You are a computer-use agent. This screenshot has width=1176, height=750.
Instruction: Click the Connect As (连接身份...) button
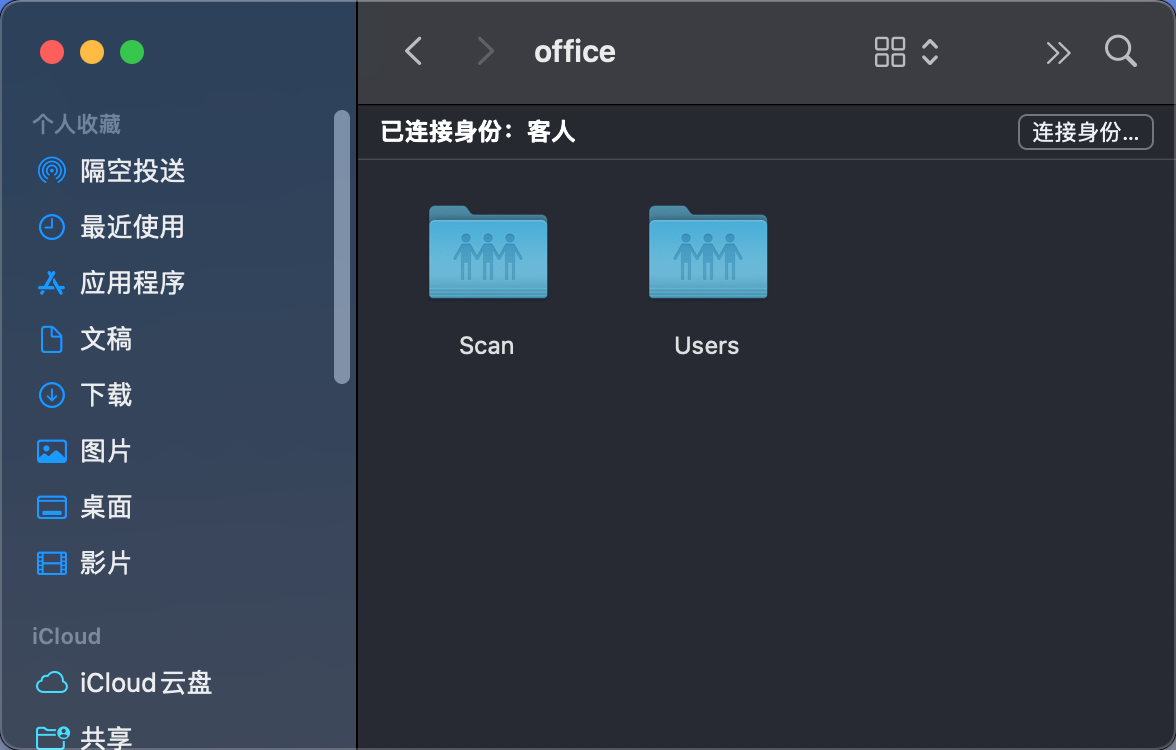(x=1085, y=132)
